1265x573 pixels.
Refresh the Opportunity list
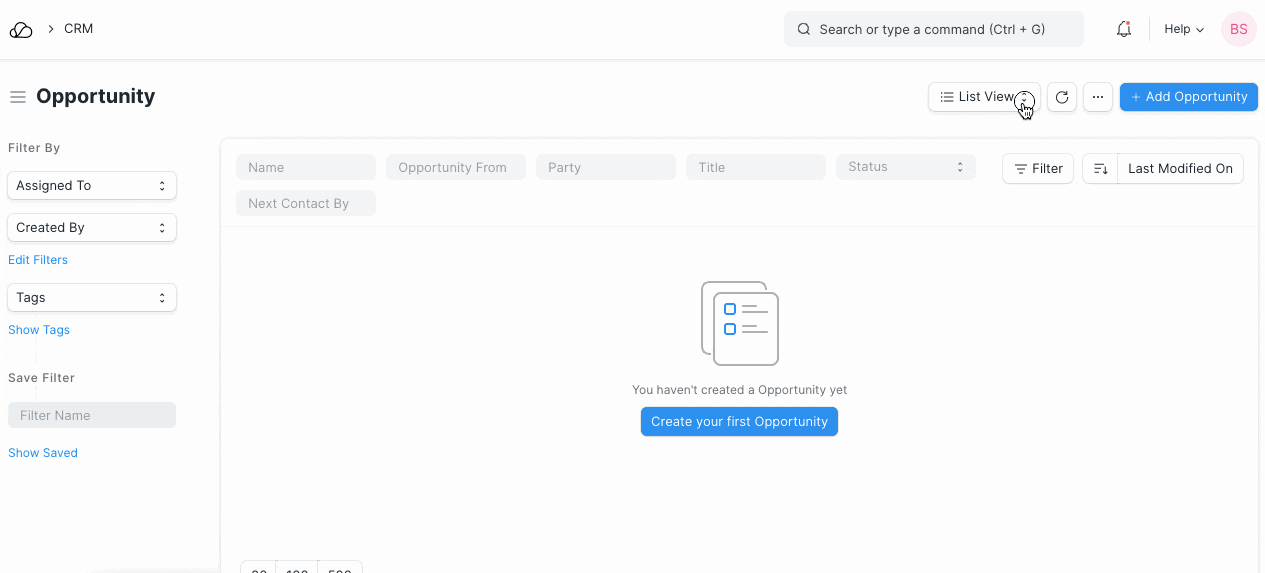(x=1062, y=97)
